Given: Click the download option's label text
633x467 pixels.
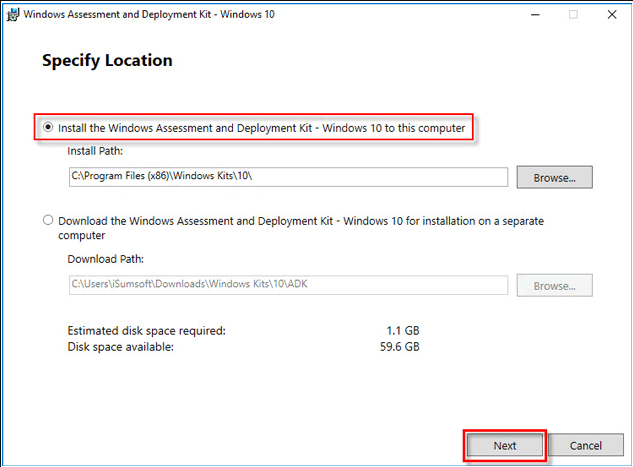Looking at the screenshot, I should click(300, 220).
